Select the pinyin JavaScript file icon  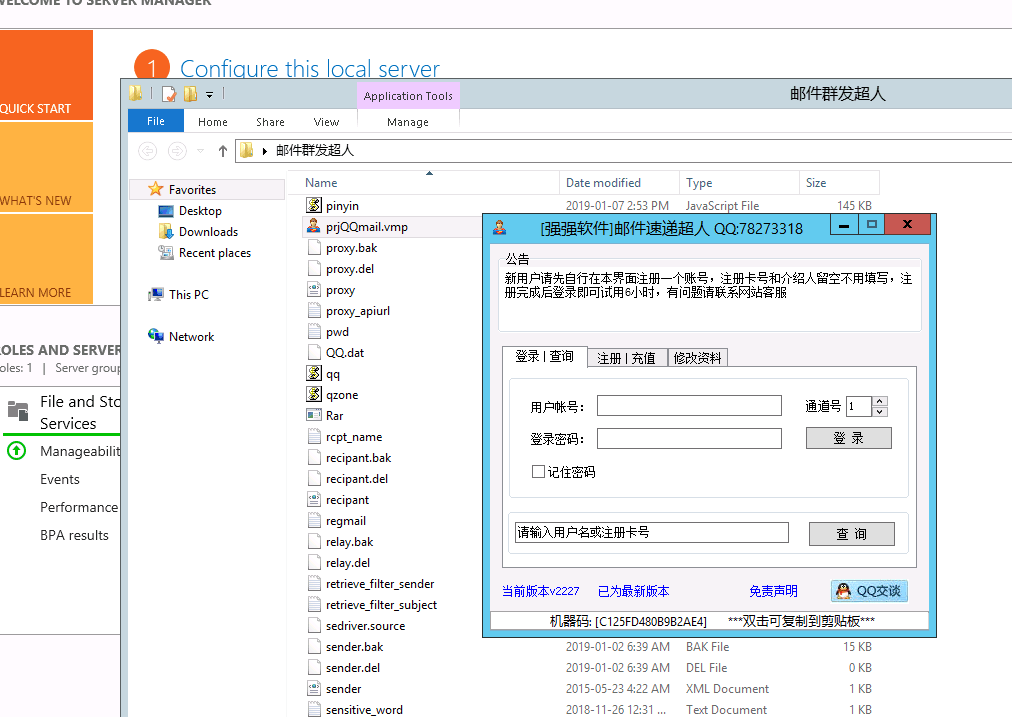point(314,205)
